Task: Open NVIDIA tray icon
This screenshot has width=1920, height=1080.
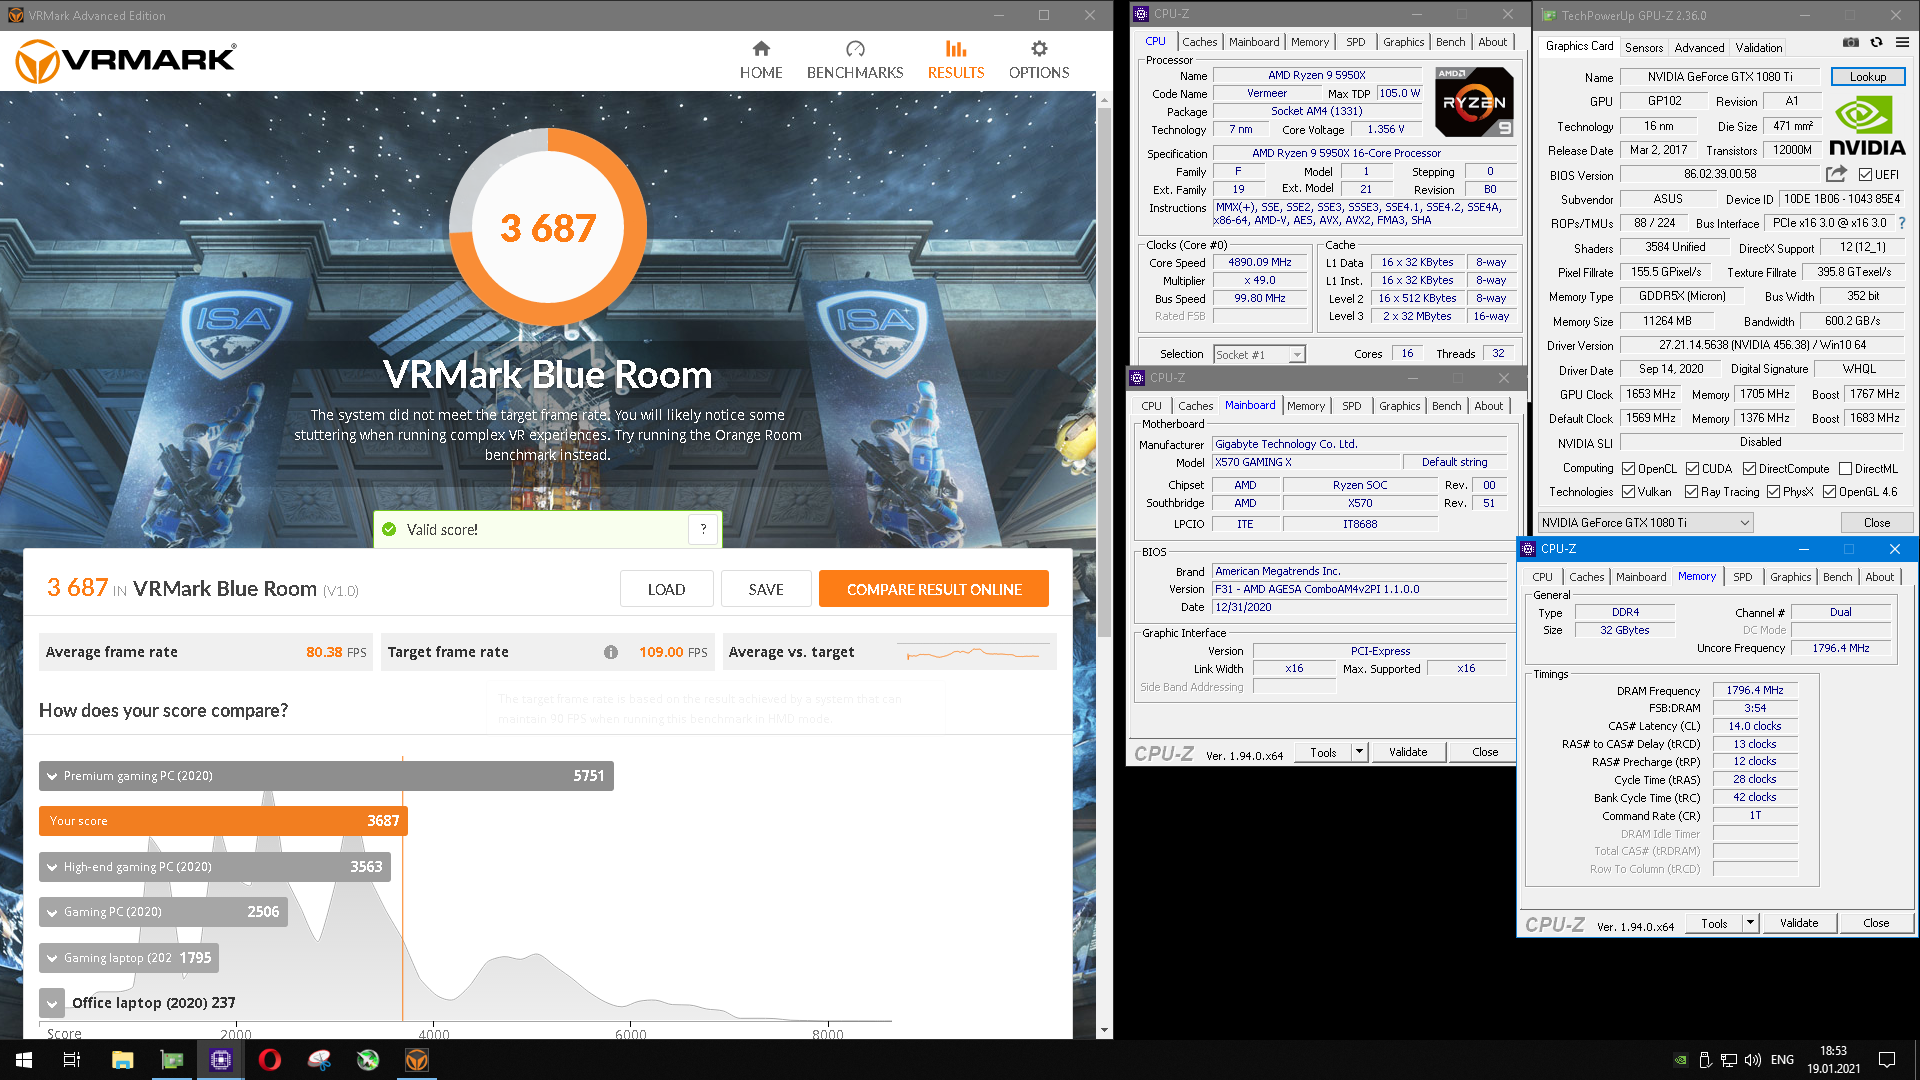Action: coord(1681,1060)
